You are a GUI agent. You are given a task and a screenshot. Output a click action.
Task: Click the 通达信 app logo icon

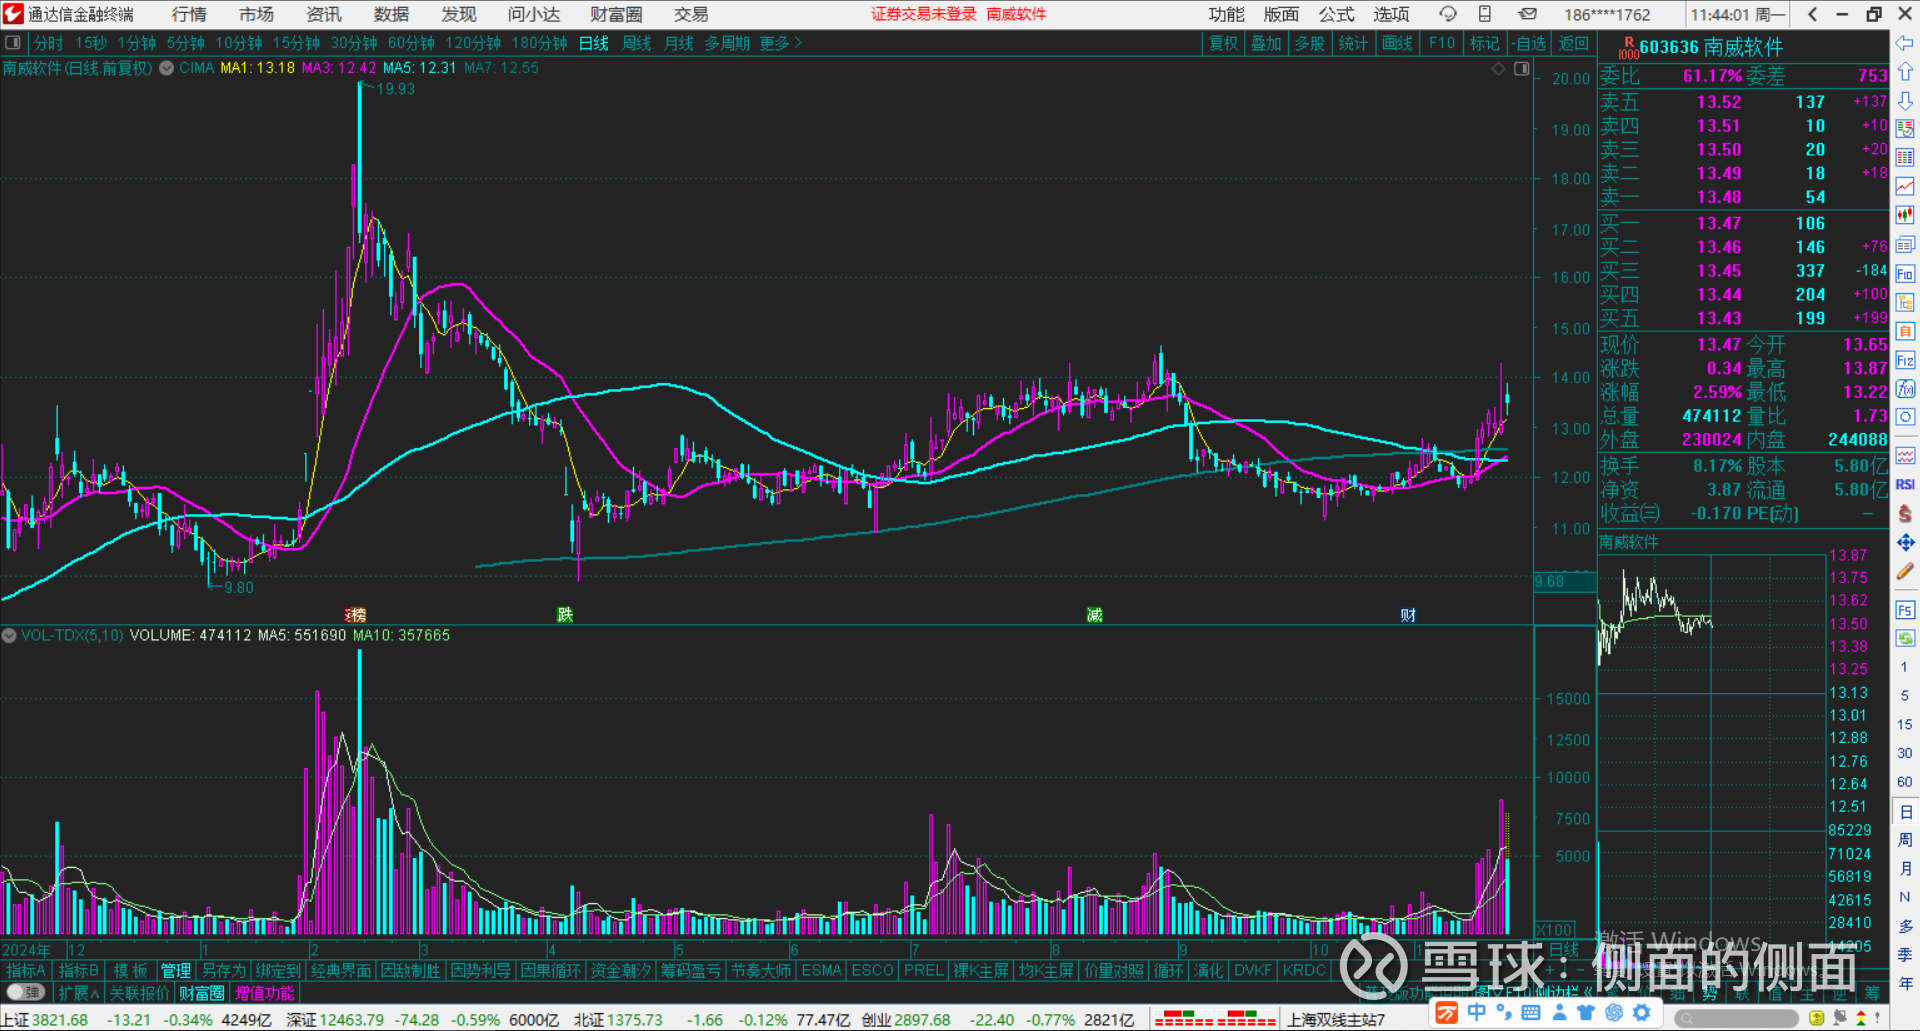point(13,14)
